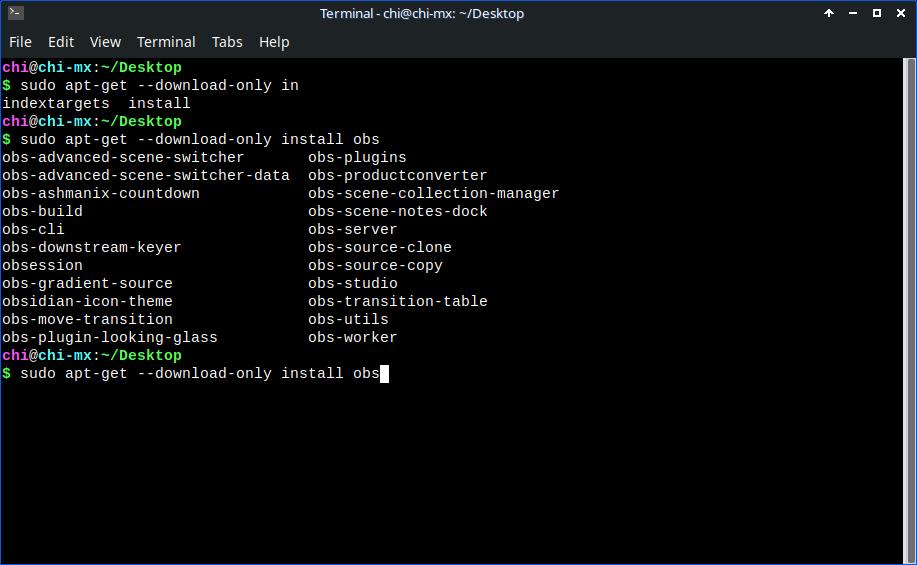Open the Help menu
Viewport: 917px width, 565px height.
(274, 42)
